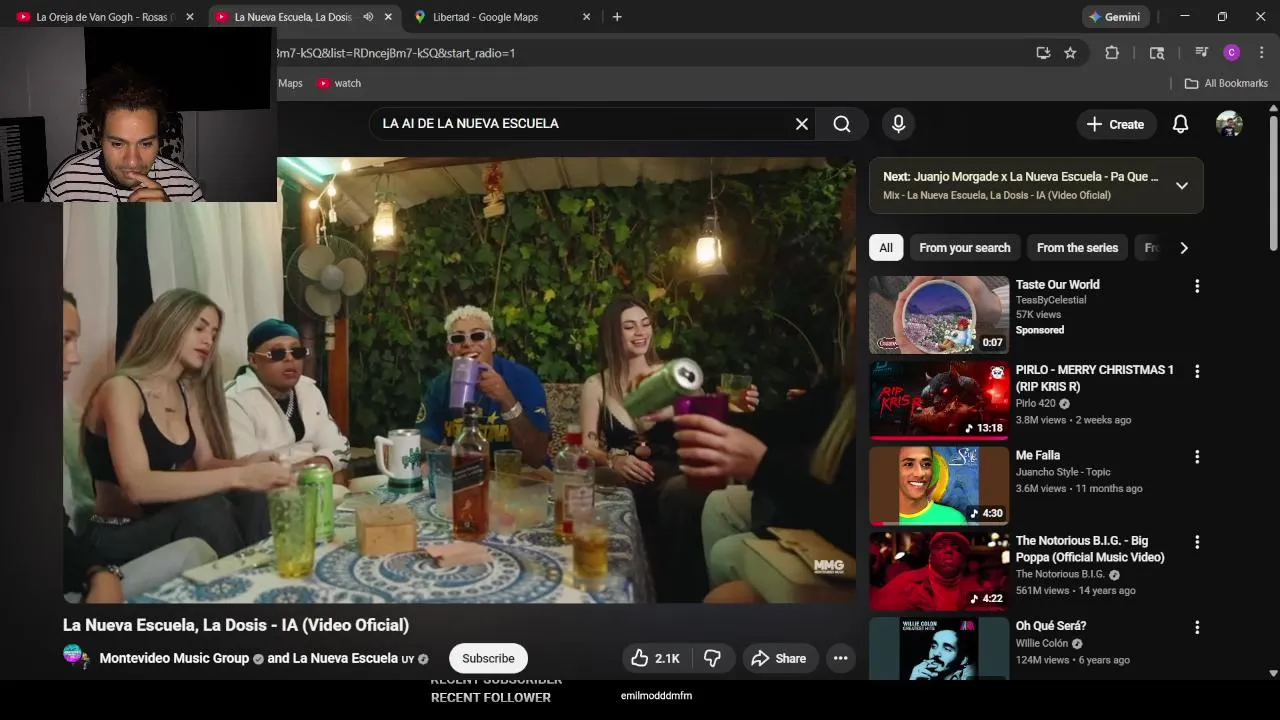The width and height of the screenshot is (1280, 720).
Task: Click video title La Nueva Escuela, La Dosis - IA
Action: pyautogui.click(x=236, y=625)
